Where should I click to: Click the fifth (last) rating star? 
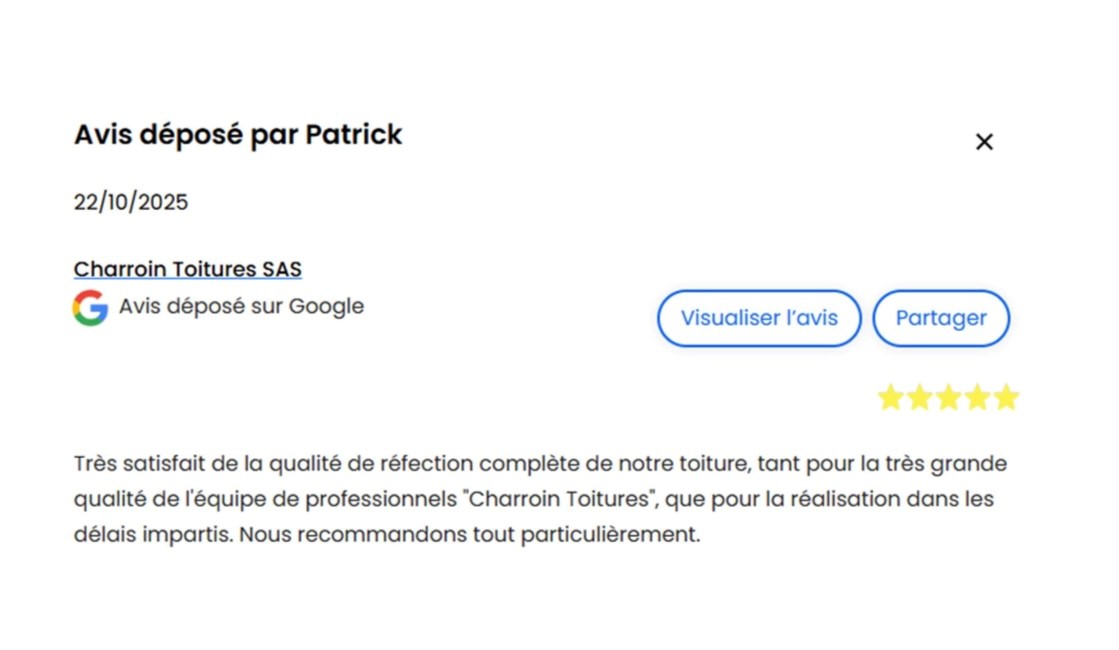(x=1006, y=398)
